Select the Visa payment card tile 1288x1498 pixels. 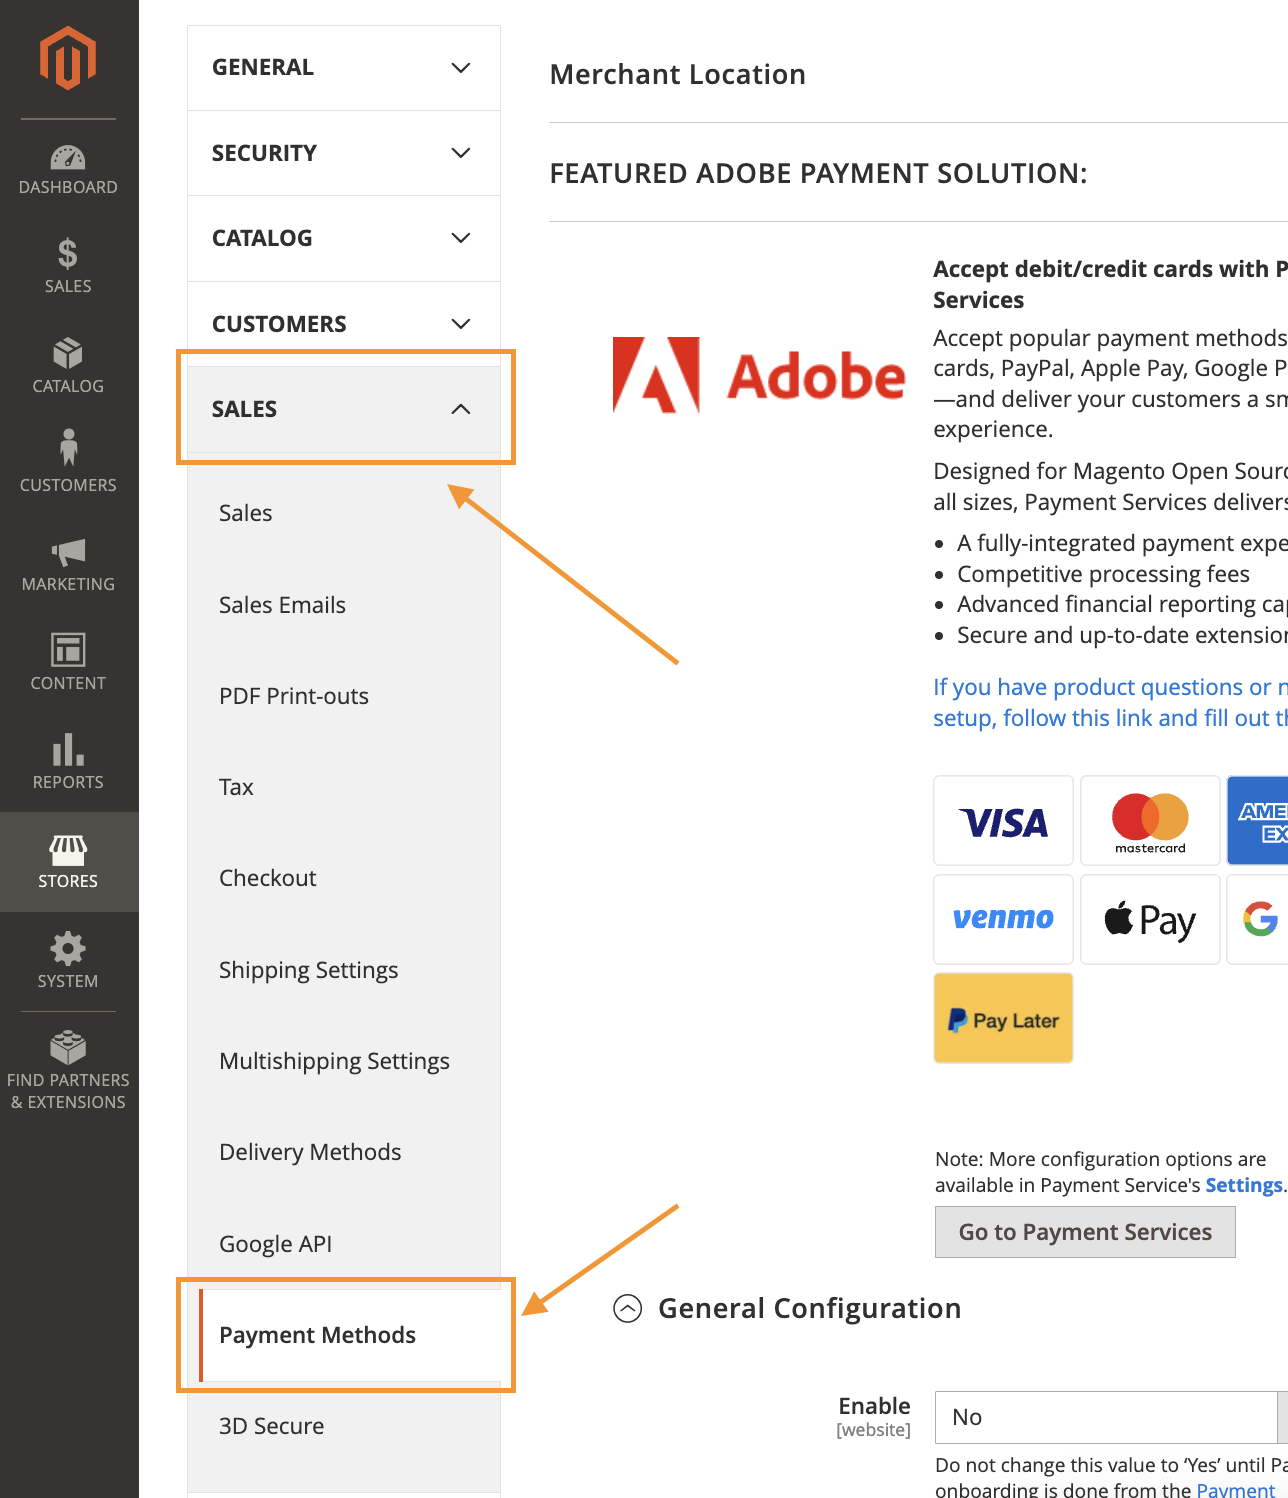click(x=1003, y=820)
